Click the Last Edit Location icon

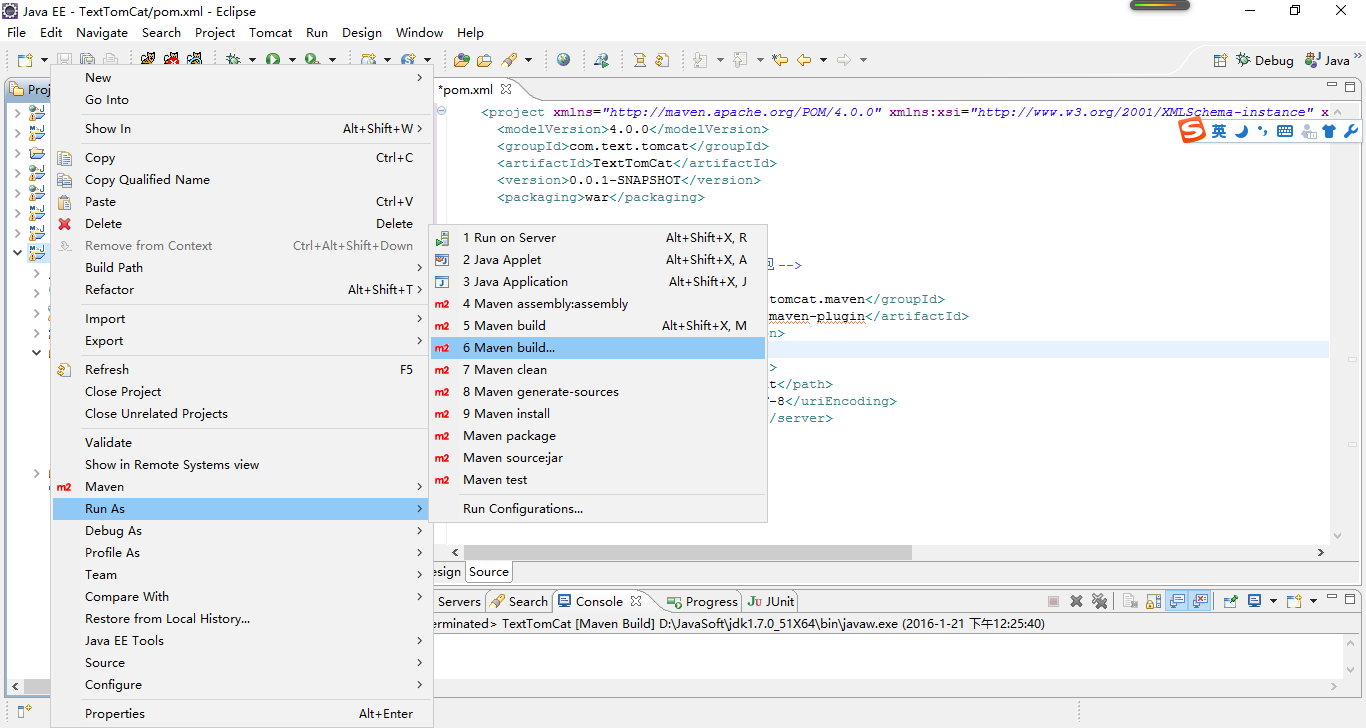tap(780, 60)
